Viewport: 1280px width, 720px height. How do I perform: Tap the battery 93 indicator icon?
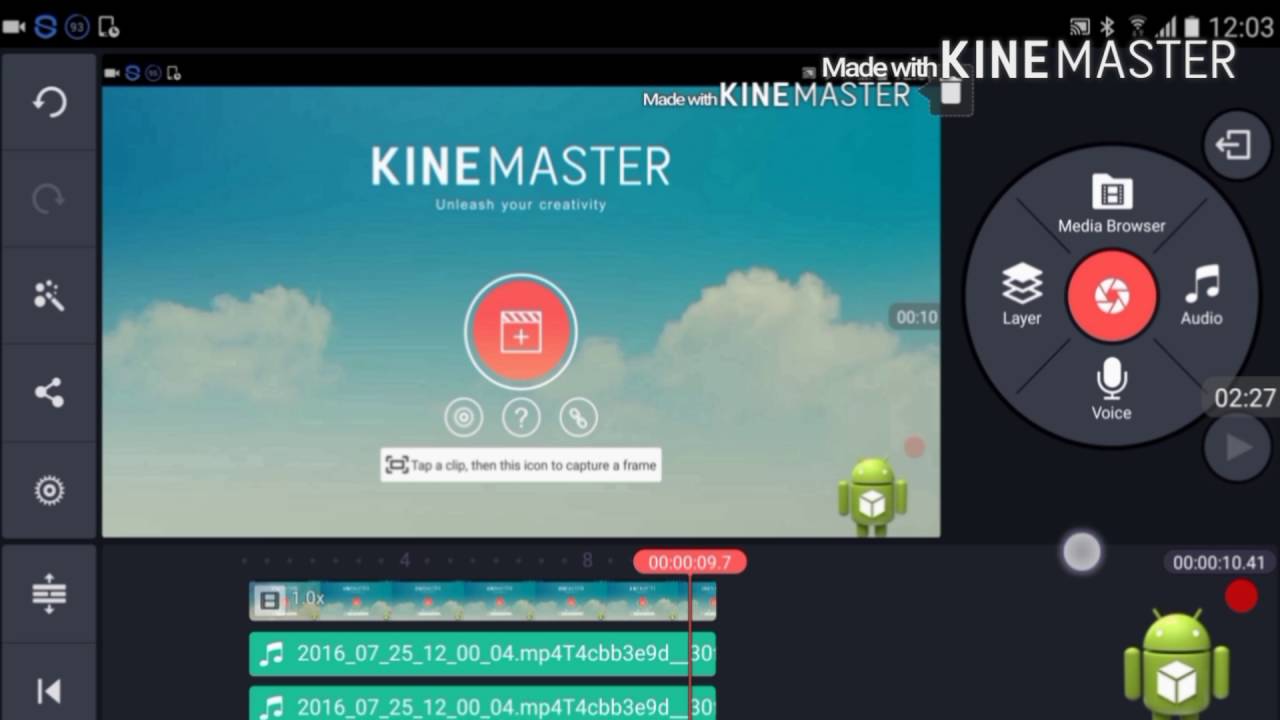coord(77,27)
